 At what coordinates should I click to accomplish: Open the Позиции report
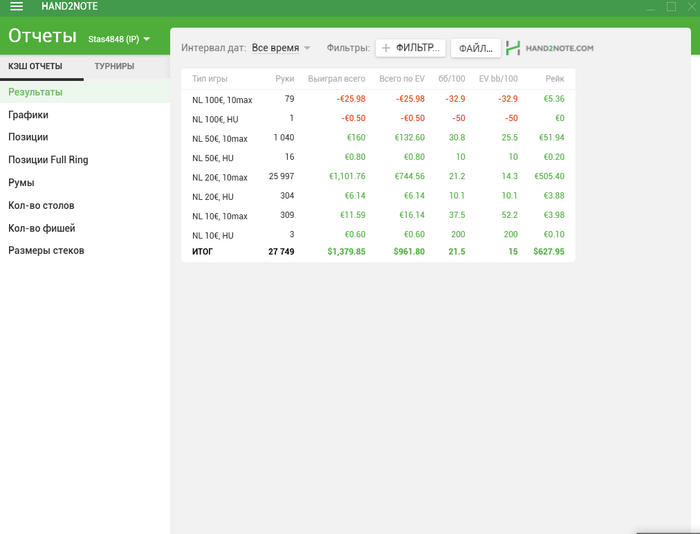[x=28, y=137]
